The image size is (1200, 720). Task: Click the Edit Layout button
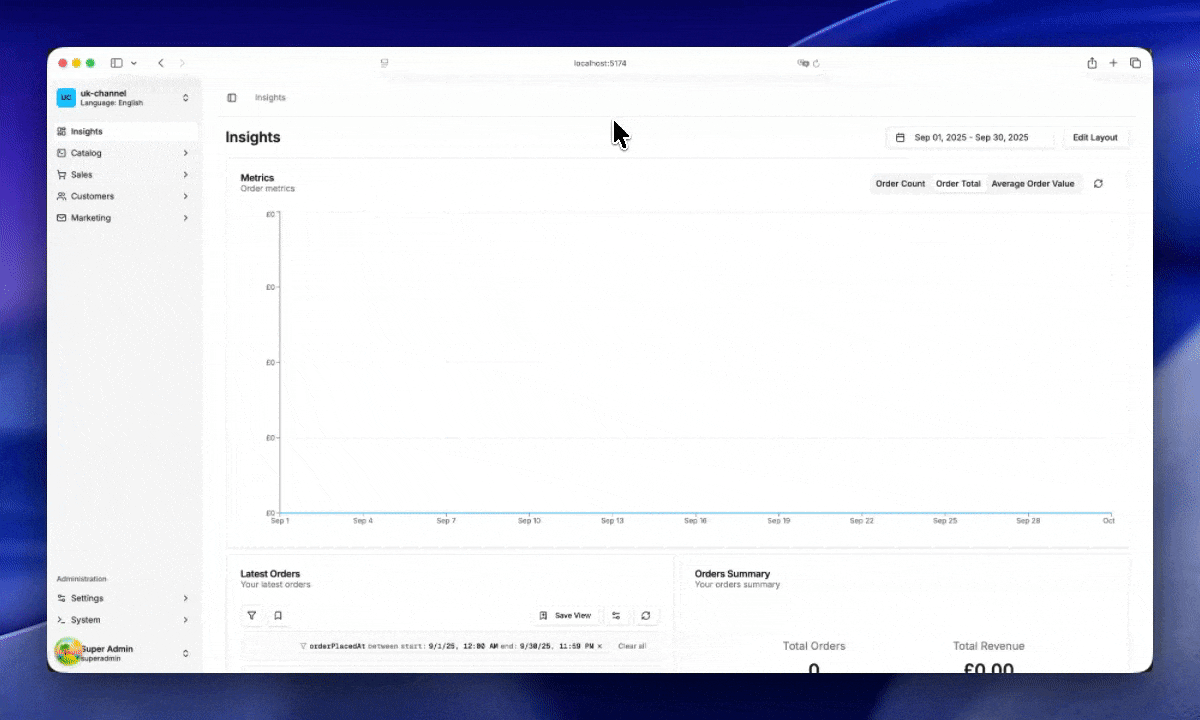[1095, 138]
